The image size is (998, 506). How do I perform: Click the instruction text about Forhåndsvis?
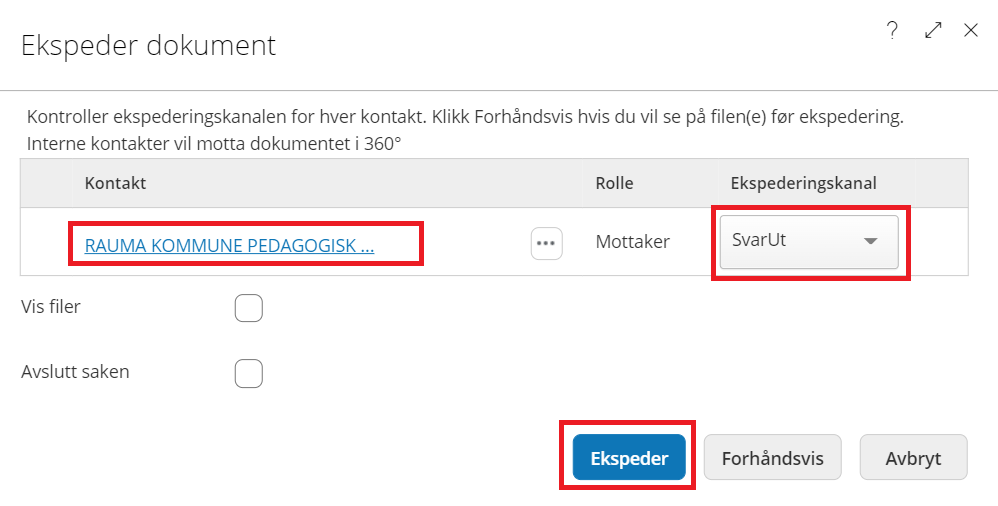465,117
